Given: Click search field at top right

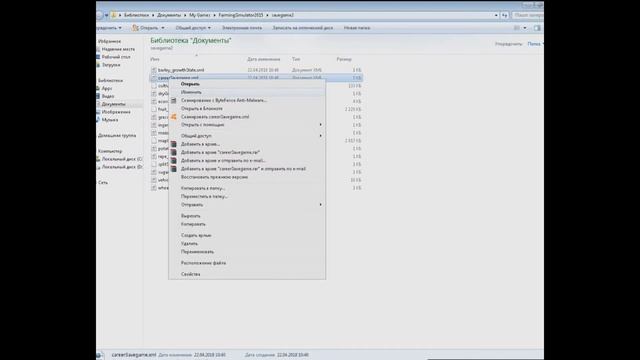Looking at the screenshot, I should [x=528, y=15].
